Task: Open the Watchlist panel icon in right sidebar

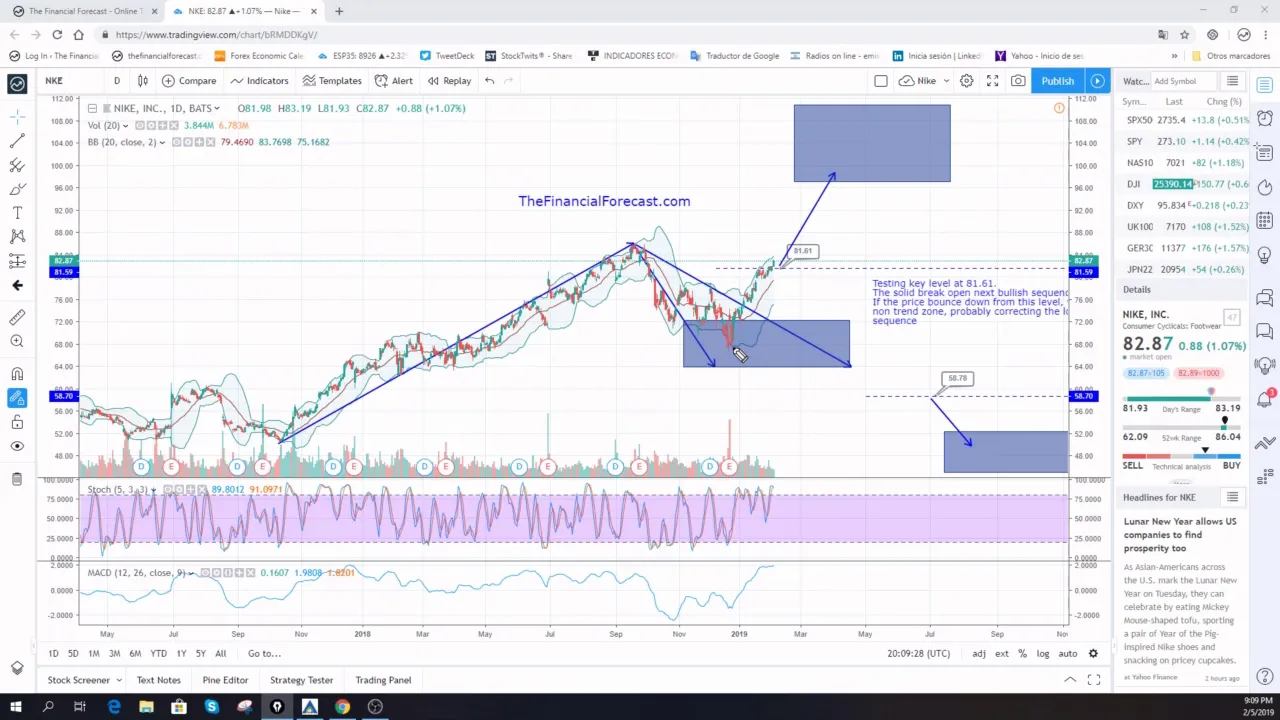Action: [1265, 88]
